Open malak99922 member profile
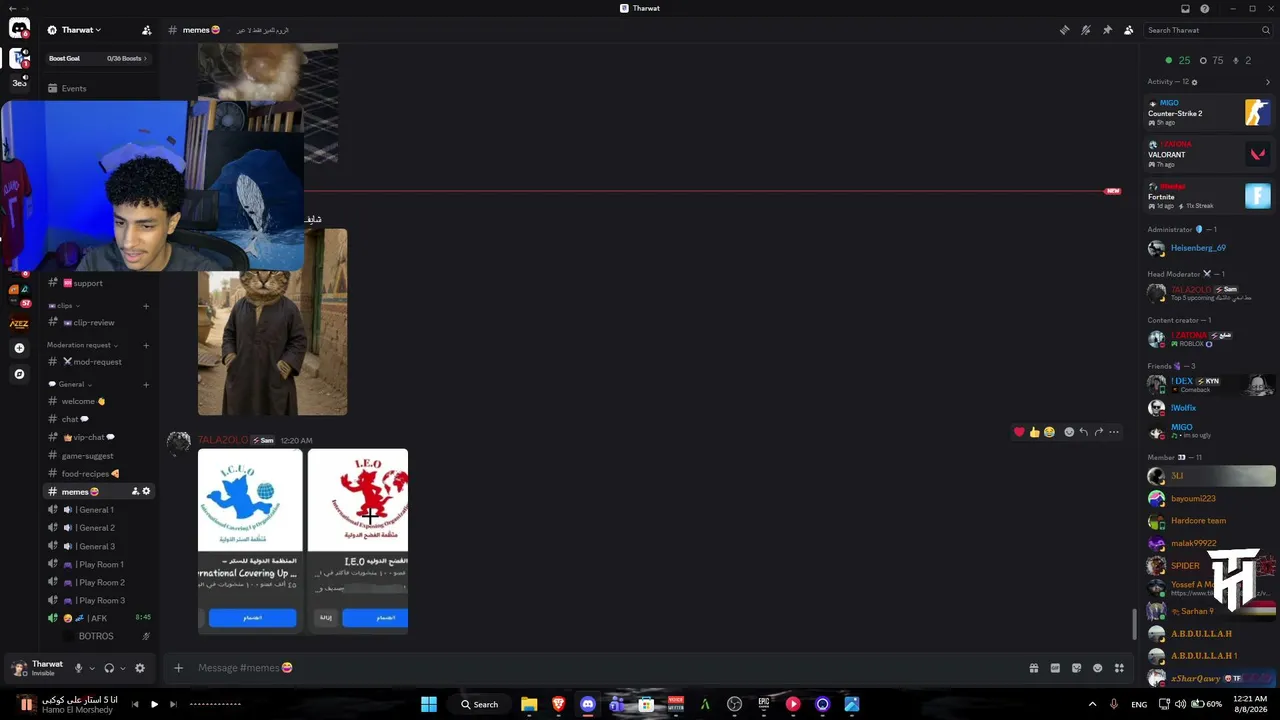Screen dimensions: 1280x720 1210,543
